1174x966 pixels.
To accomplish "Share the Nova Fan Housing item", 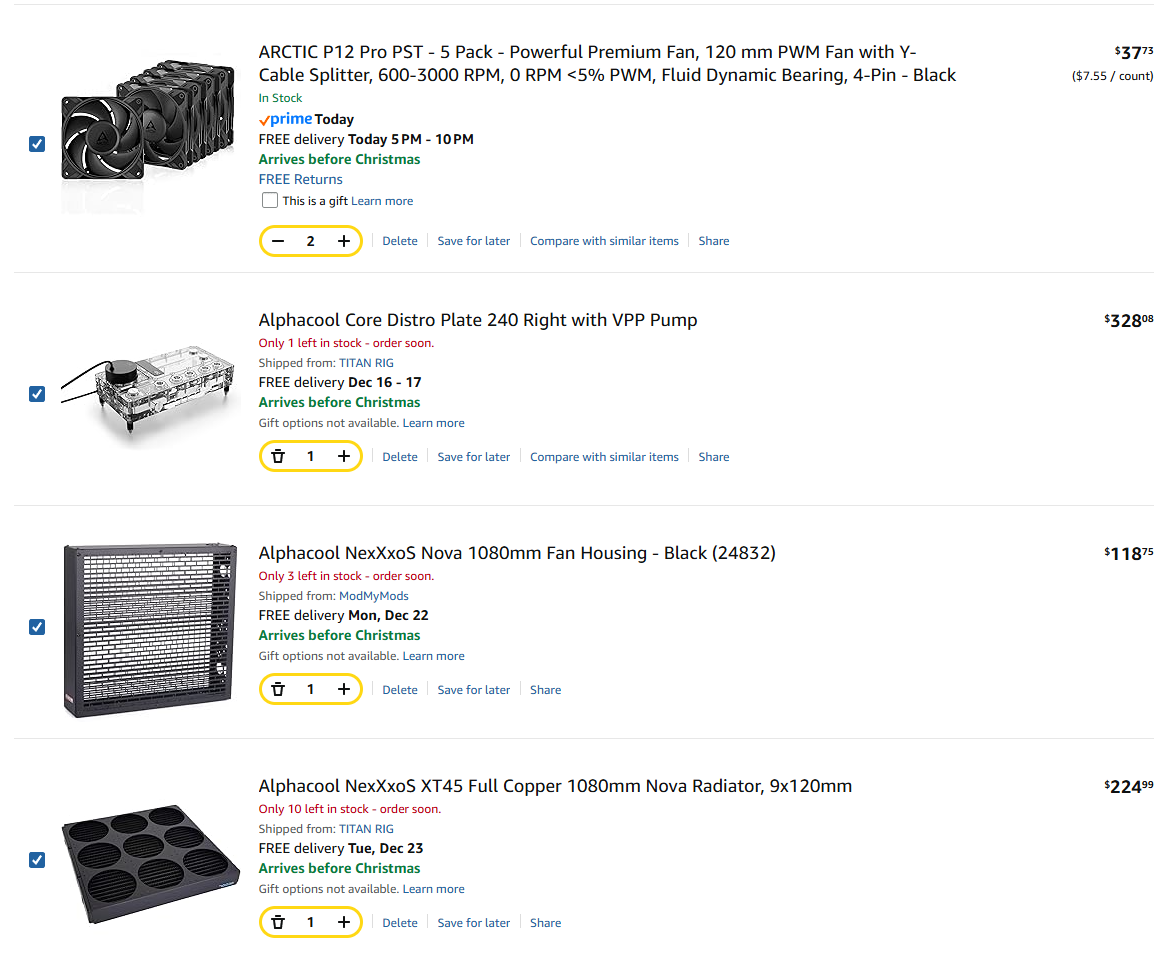I will (x=545, y=690).
